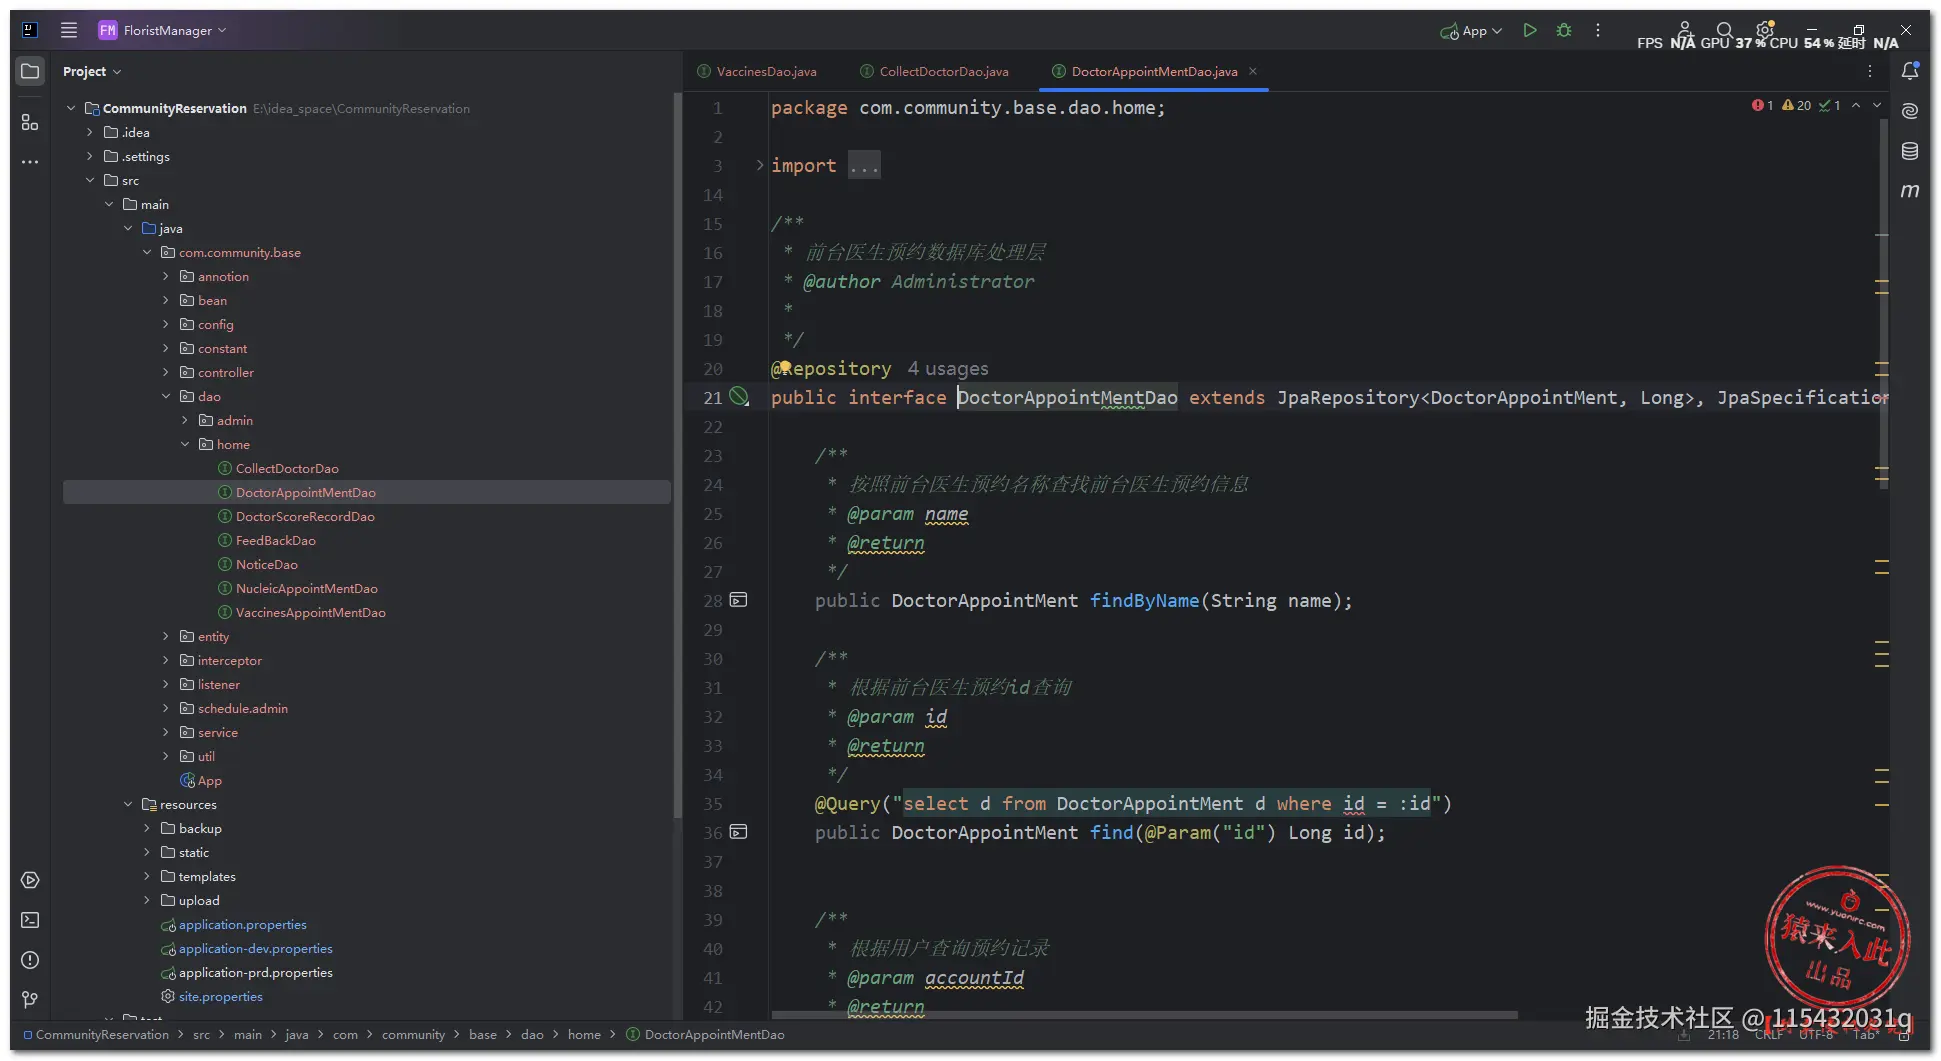Click line number 35 in the gutter
The height and width of the screenshot is (1061, 1941).
tap(712, 804)
